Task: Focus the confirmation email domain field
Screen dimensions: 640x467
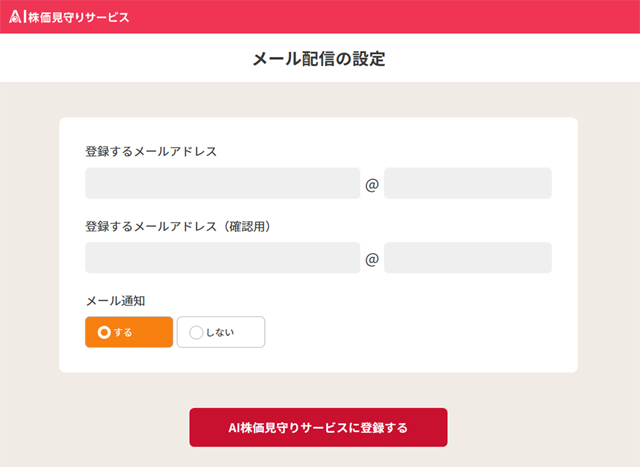Action: point(467,258)
